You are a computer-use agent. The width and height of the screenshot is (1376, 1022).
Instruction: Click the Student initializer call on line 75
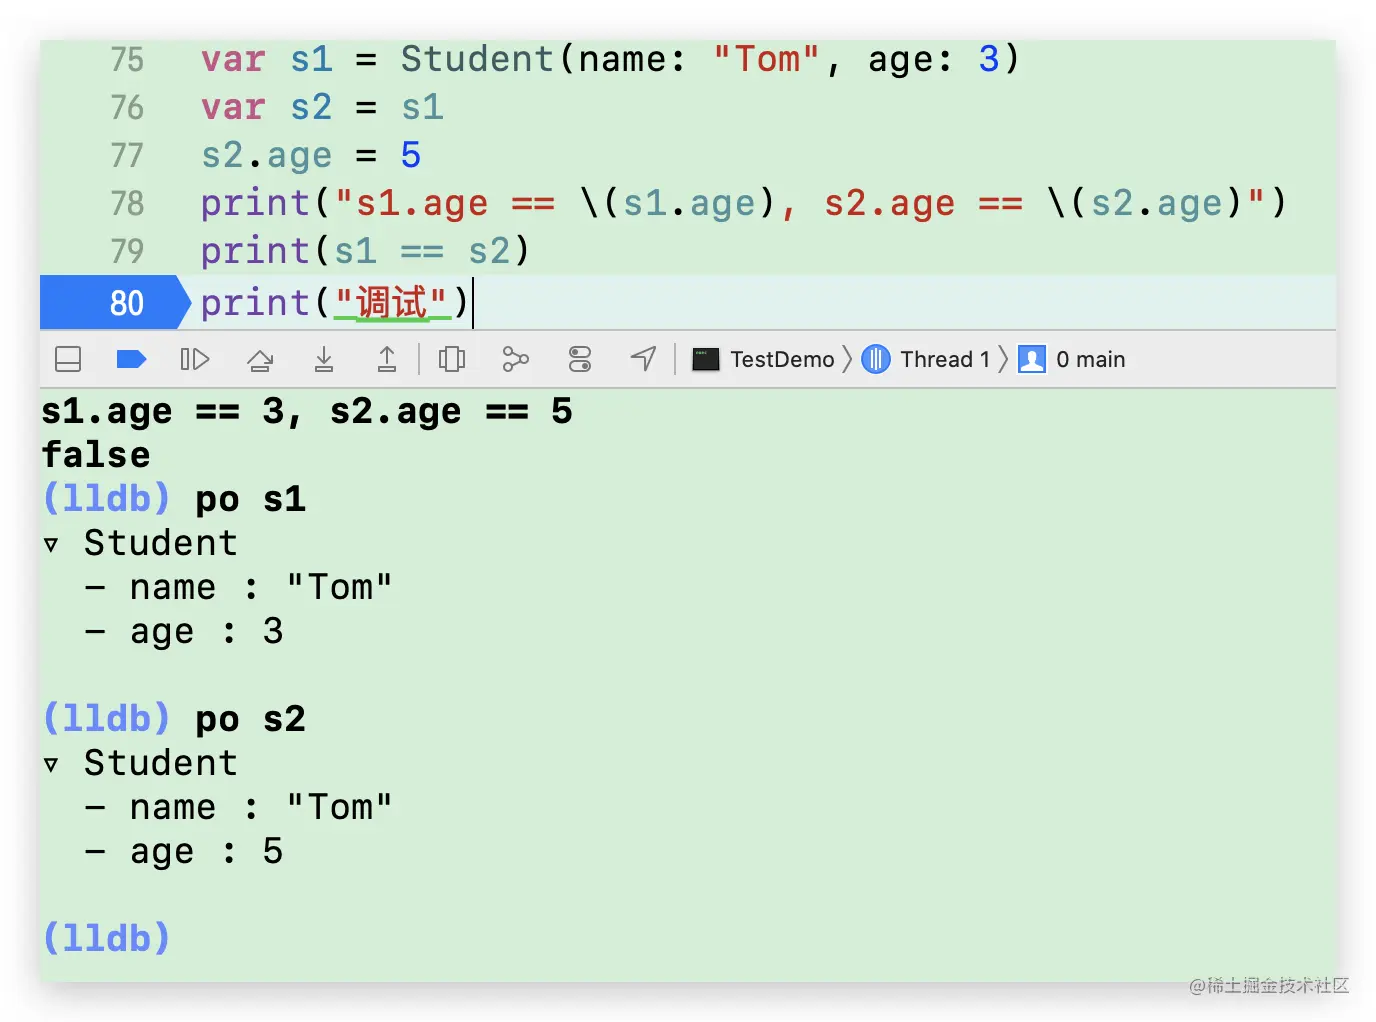pyautogui.click(x=710, y=59)
